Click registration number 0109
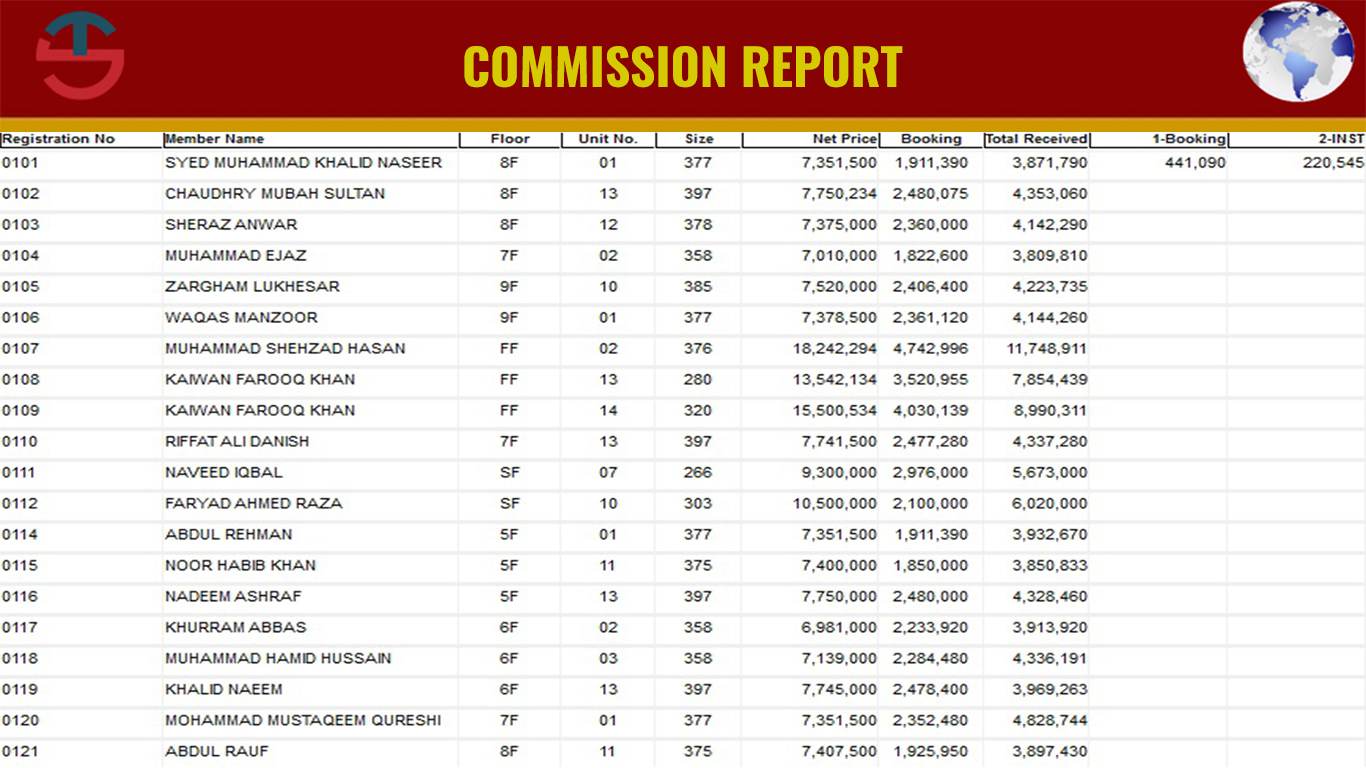 (x=20, y=410)
